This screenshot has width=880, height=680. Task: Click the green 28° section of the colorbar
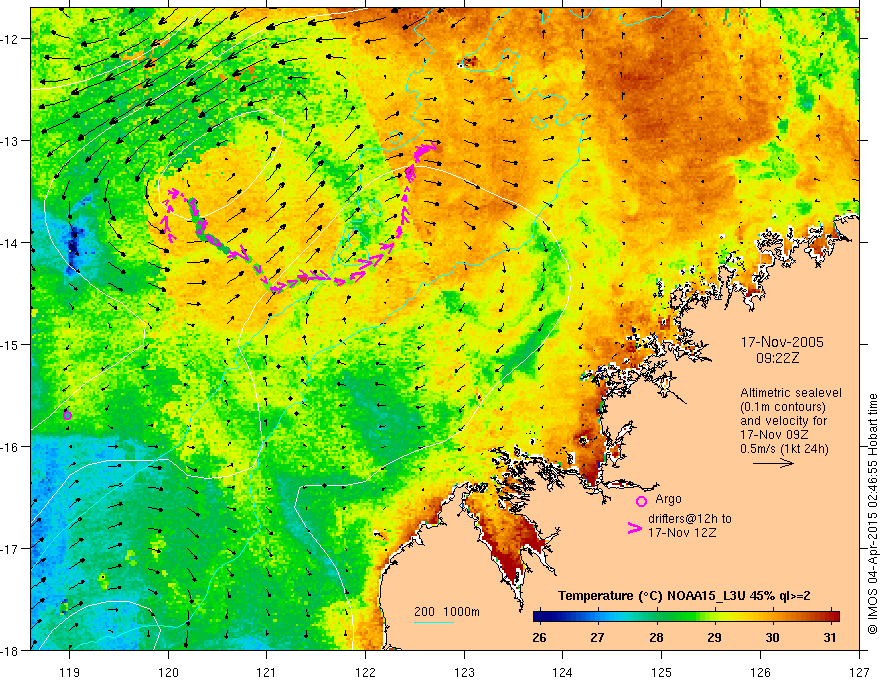tap(656, 617)
